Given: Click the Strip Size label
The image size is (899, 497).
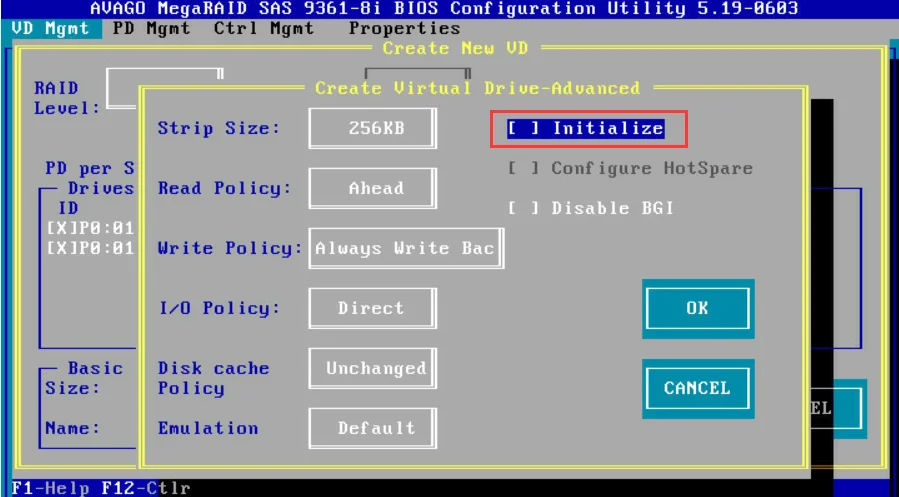Looking at the screenshot, I should (x=219, y=128).
